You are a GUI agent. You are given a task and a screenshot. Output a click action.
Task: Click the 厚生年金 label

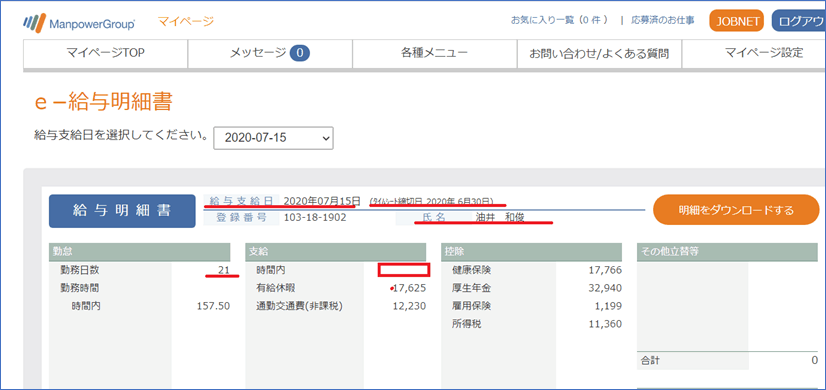point(471,288)
